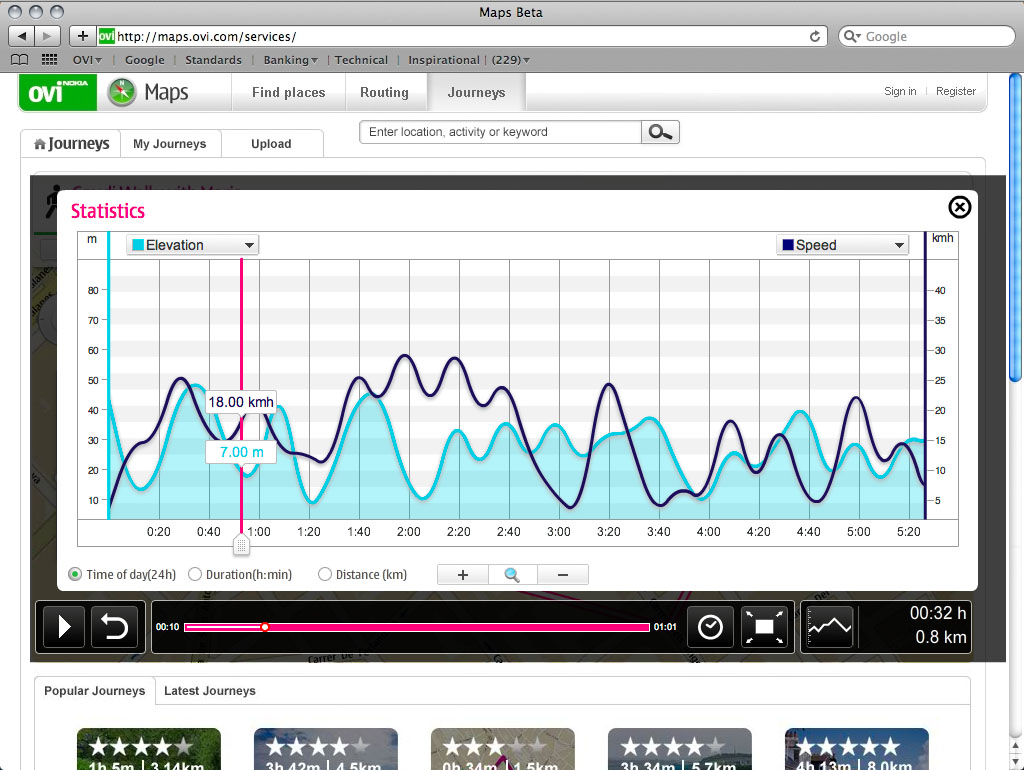Zoom out the chart with minus button
The image size is (1024, 770).
pyautogui.click(x=562, y=575)
